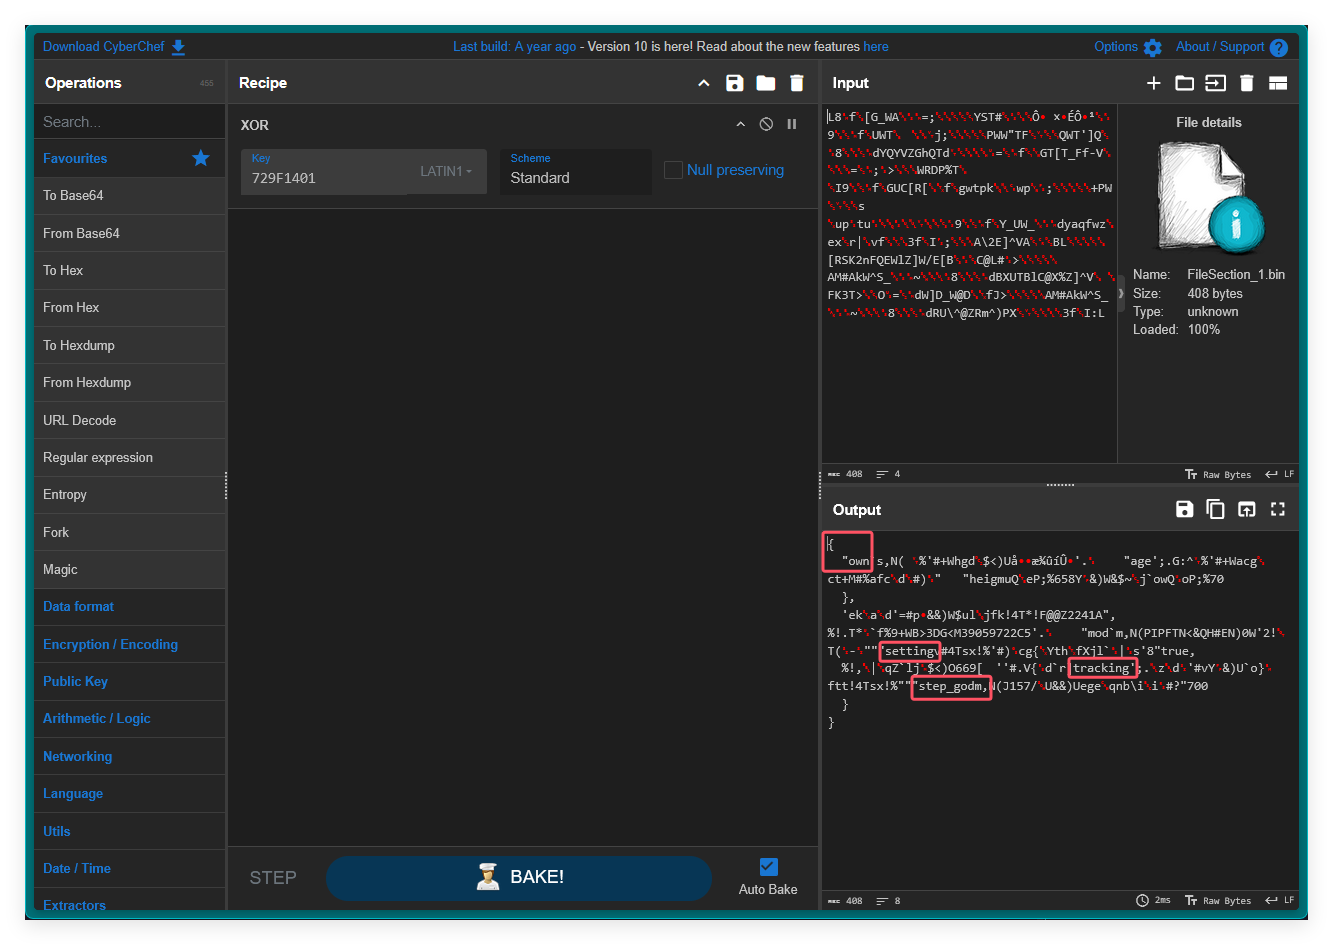Expand the Public Key category

pos(129,681)
